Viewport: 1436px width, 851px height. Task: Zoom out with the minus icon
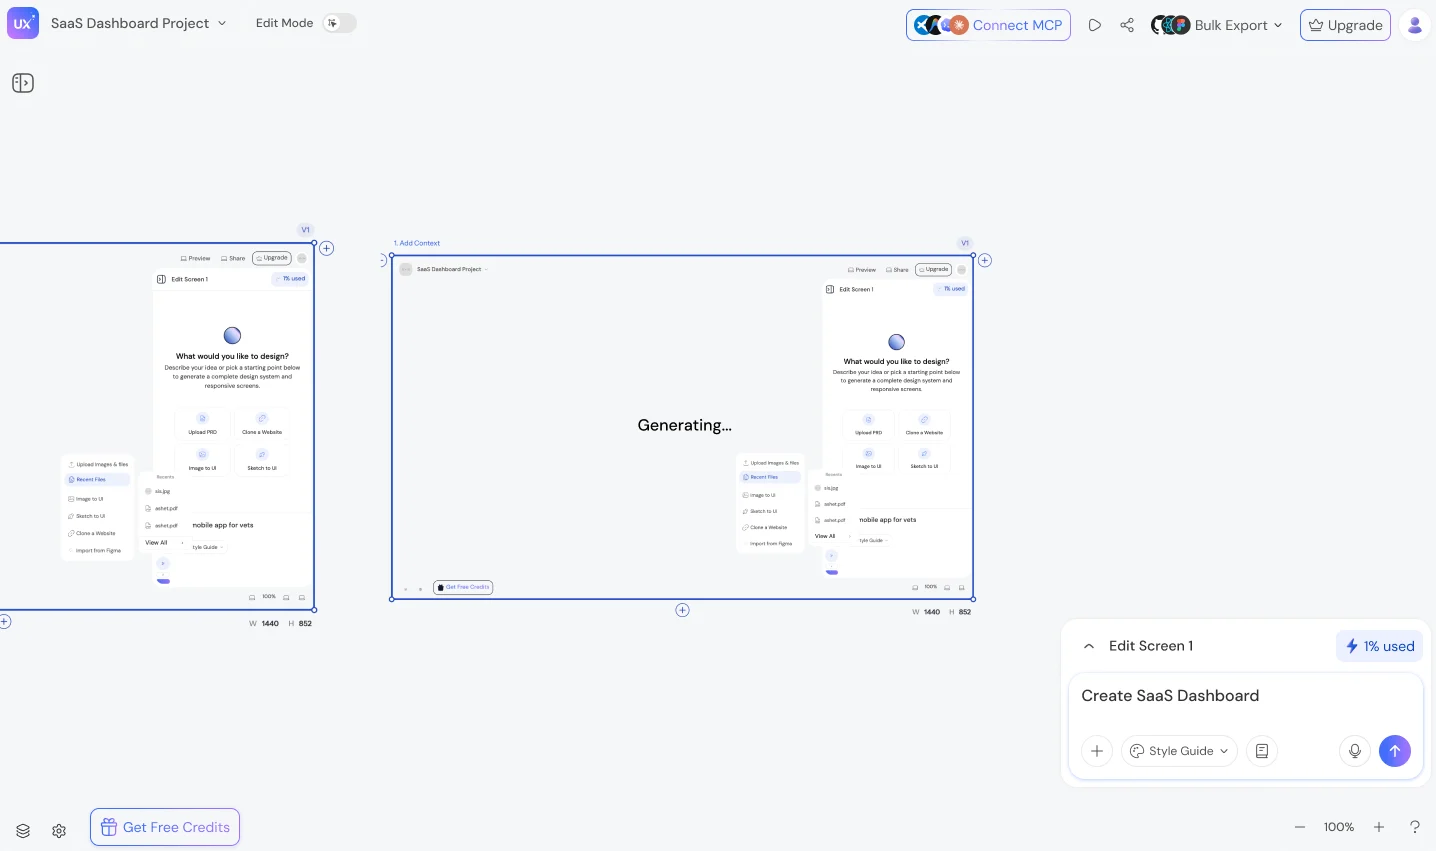1300,827
